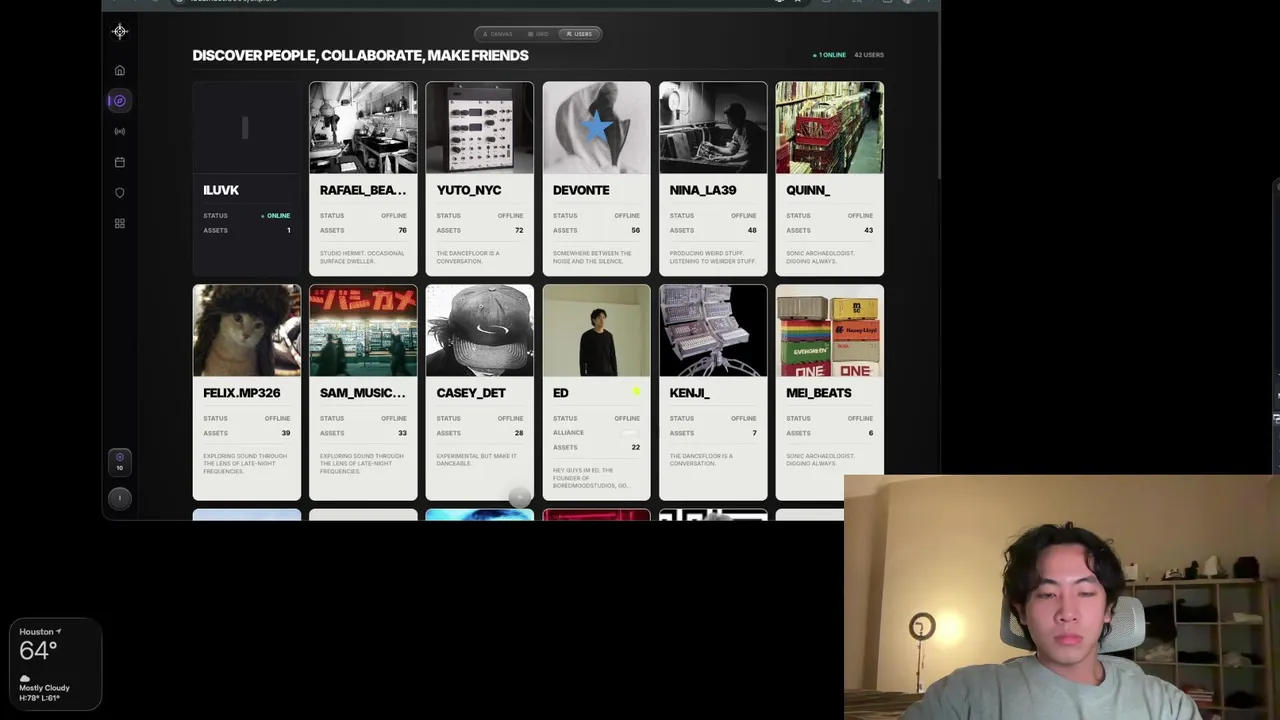
Task: Open RAFAEL_BEA... studio photo thumbnail
Action: 363,127
